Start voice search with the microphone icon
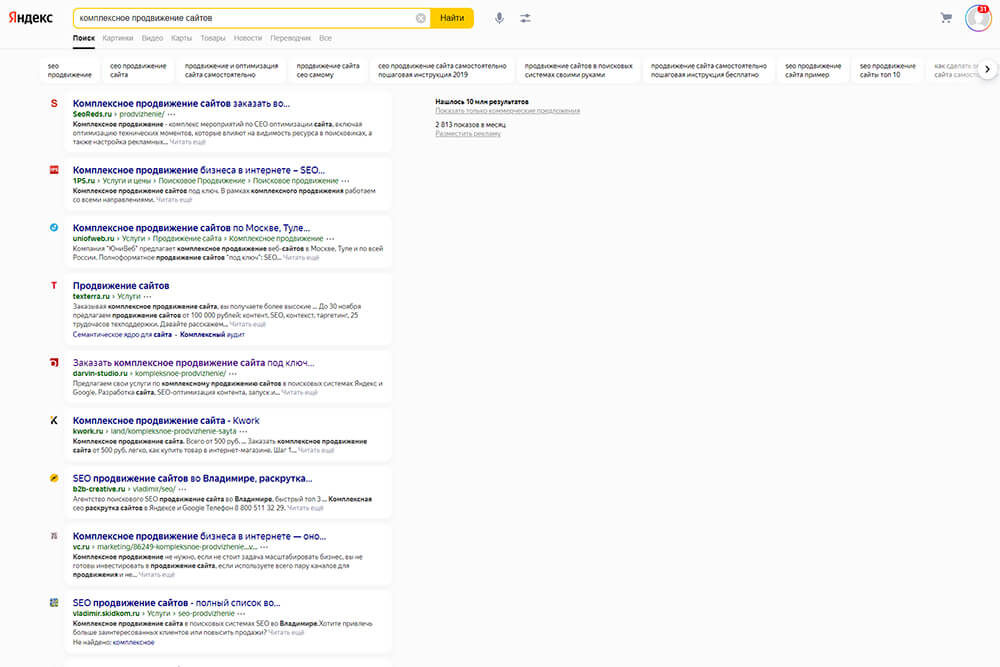The height and width of the screenshot is (667, 1000). (499, 18)
